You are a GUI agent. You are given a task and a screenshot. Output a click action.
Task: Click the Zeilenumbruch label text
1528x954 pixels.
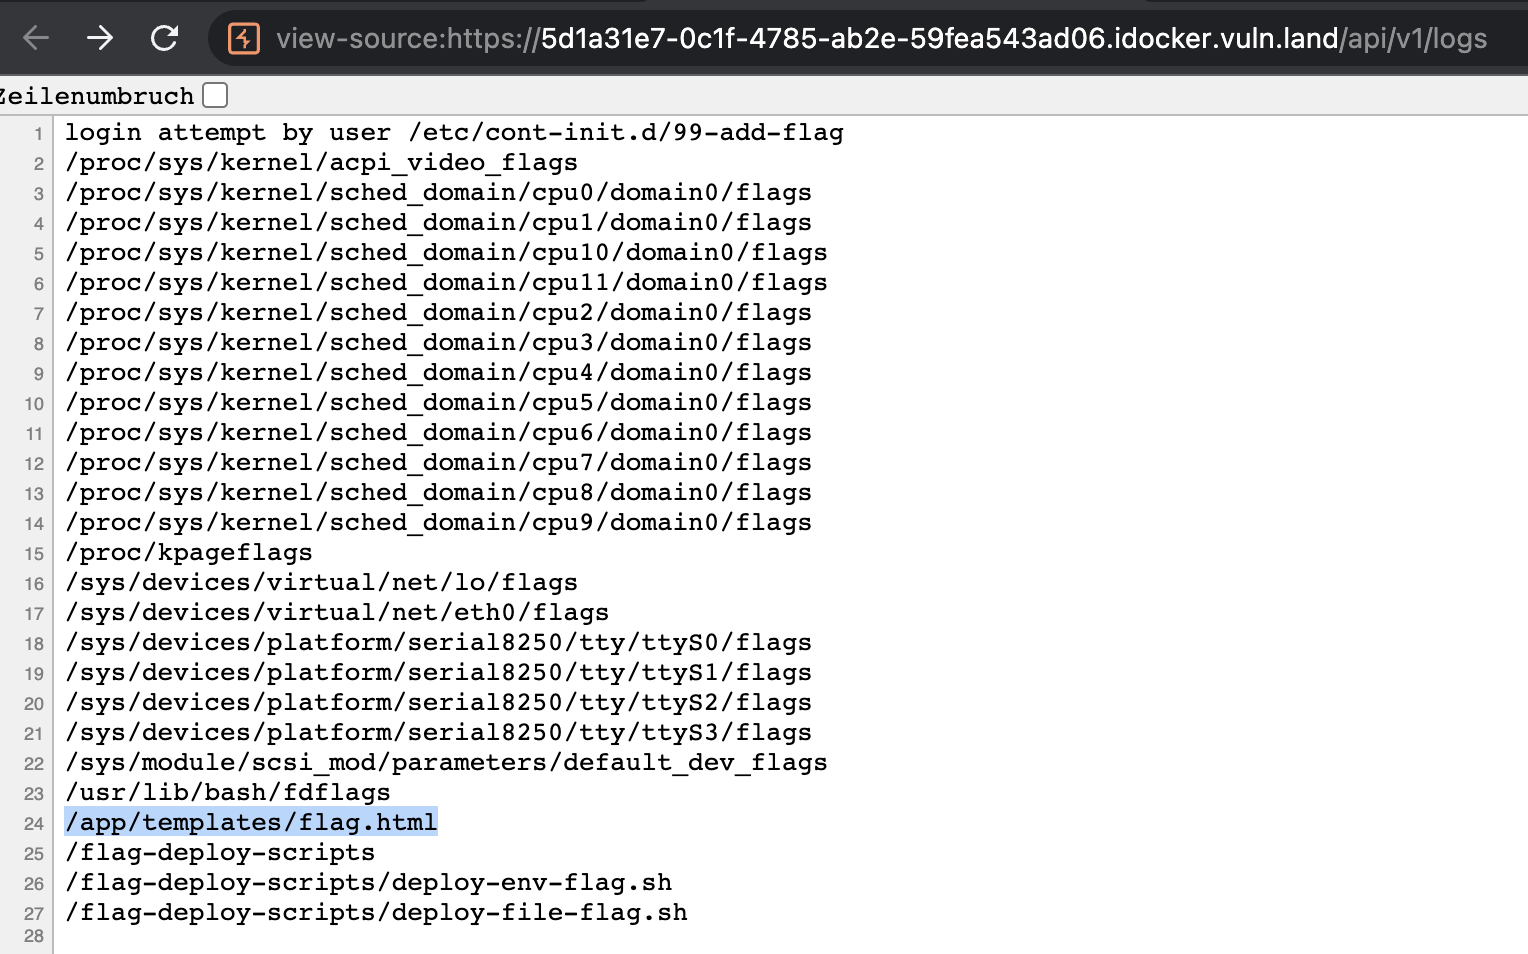[96, 95]
